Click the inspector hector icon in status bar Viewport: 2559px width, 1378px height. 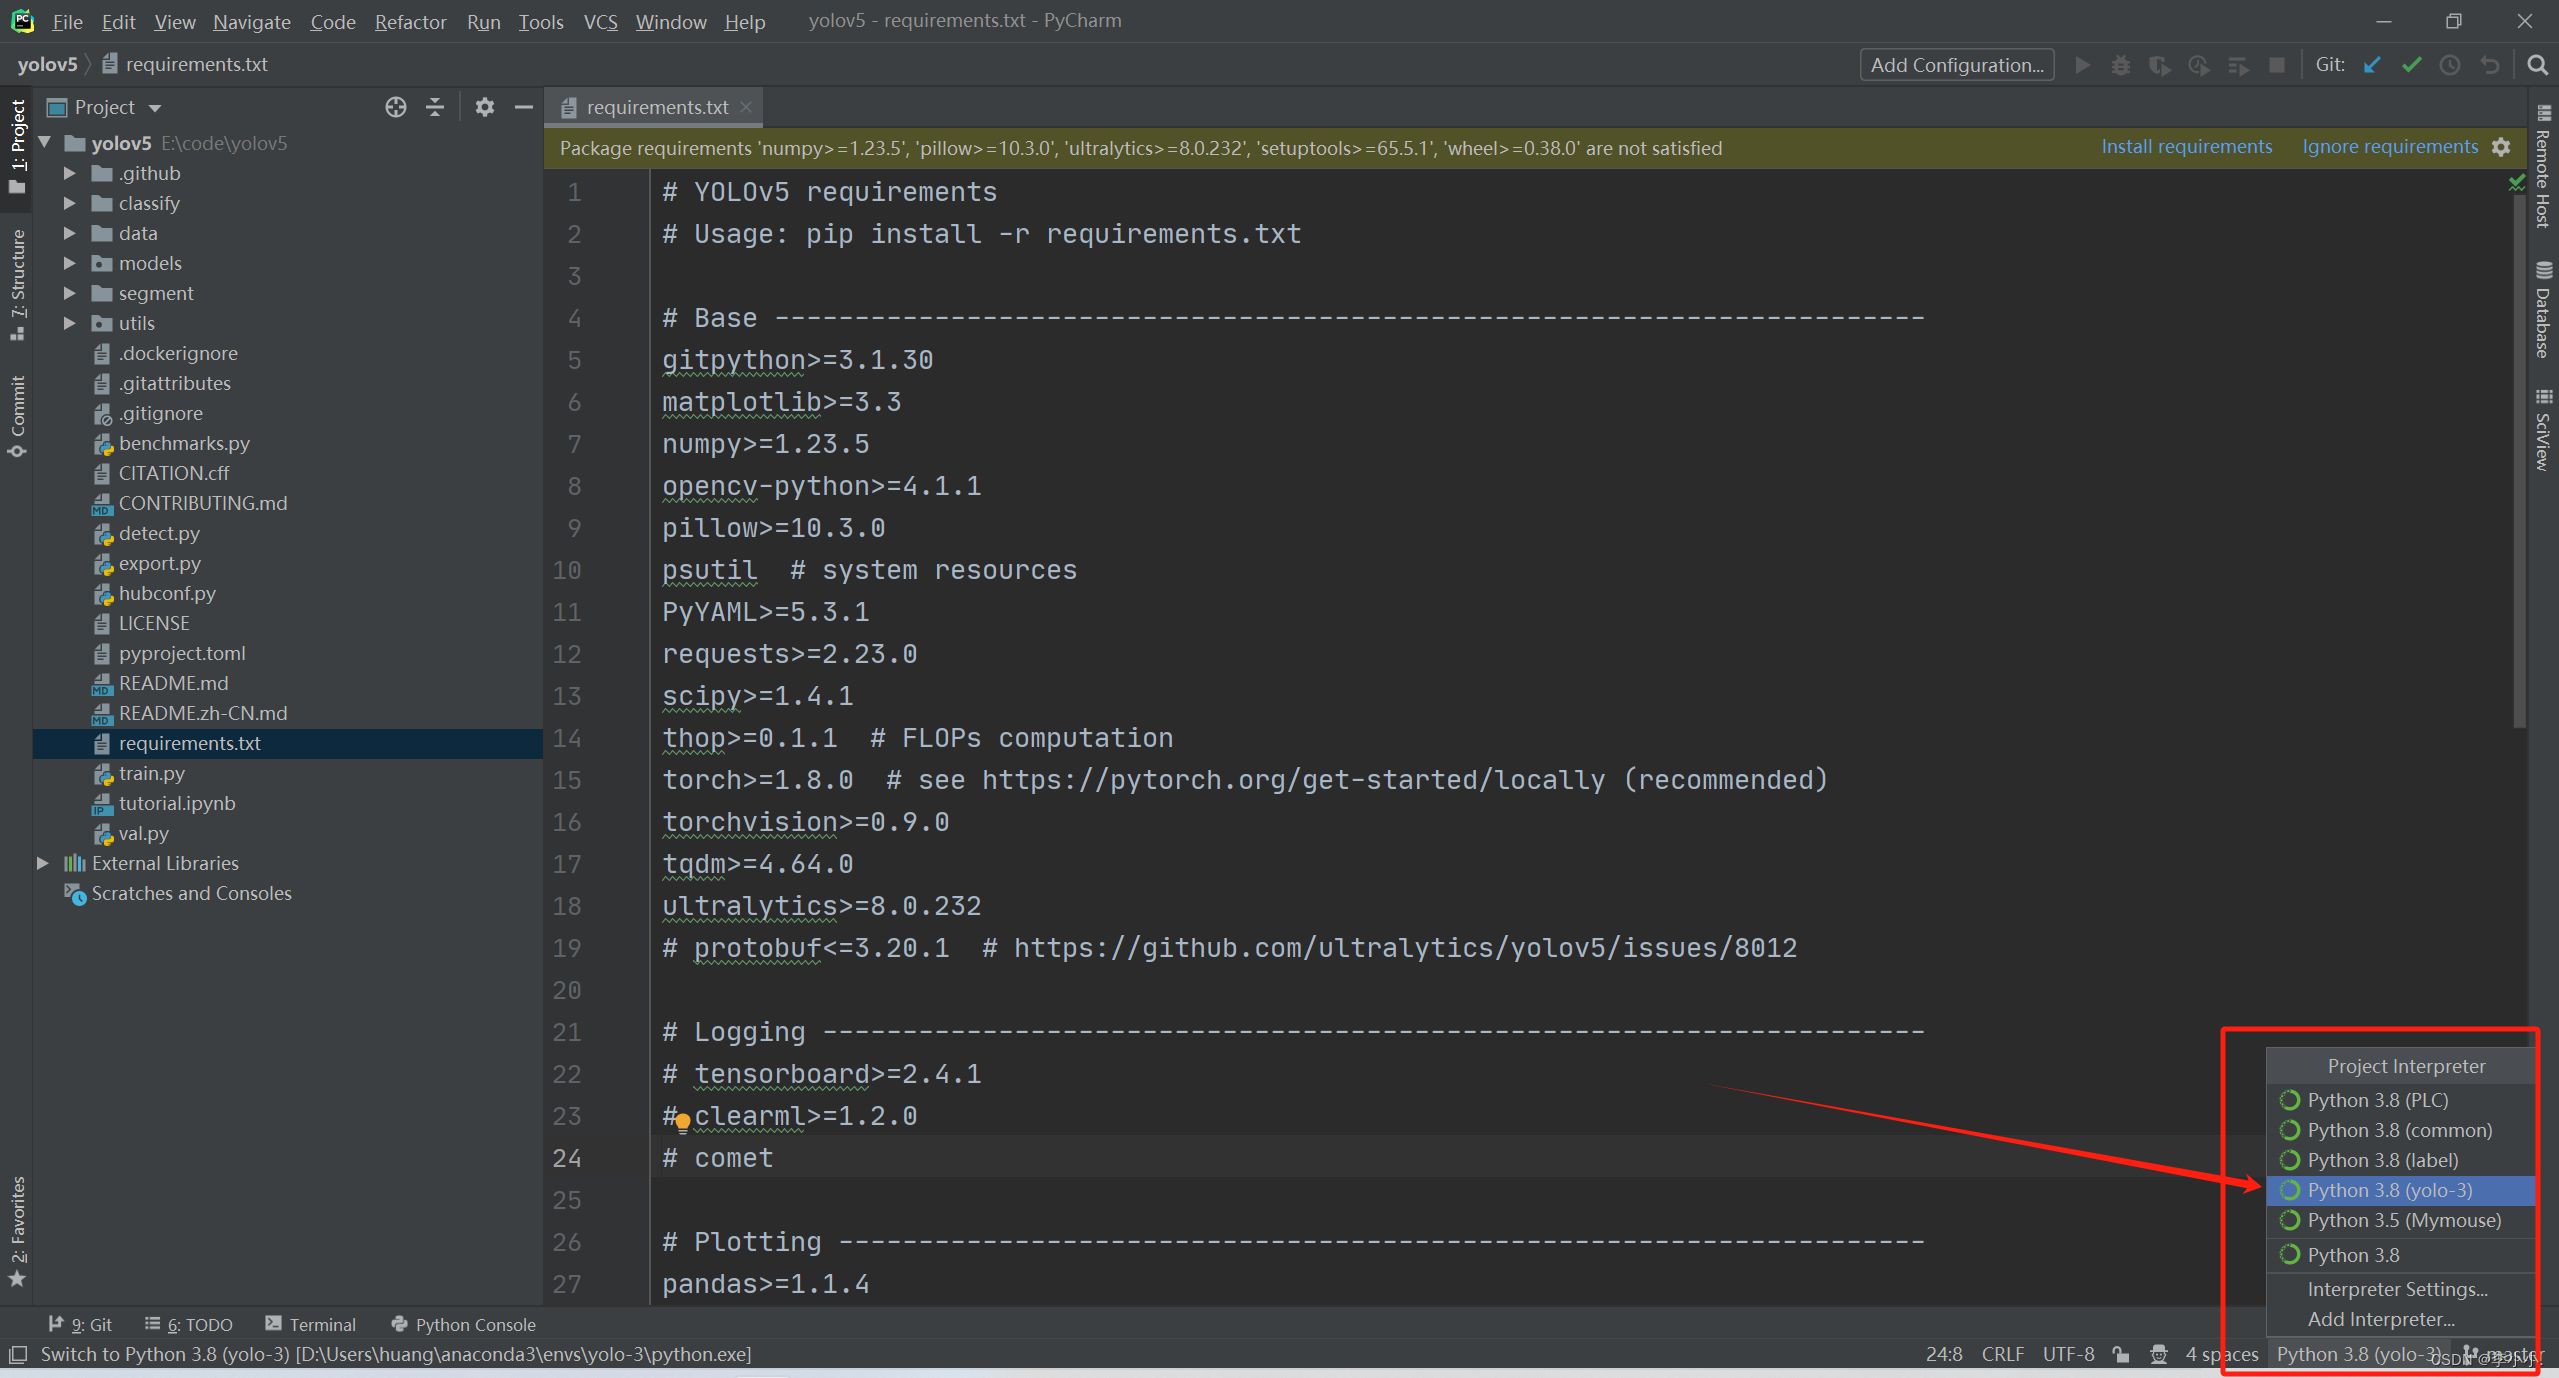pos(2159,1354)
